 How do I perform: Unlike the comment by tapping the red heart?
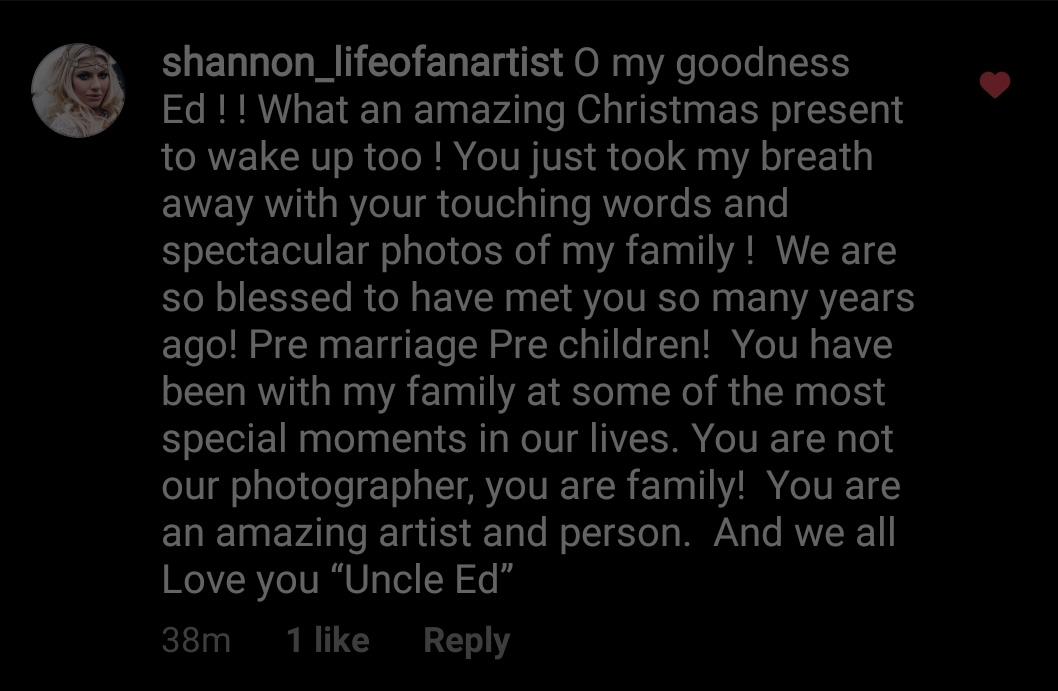click(995, 85)
